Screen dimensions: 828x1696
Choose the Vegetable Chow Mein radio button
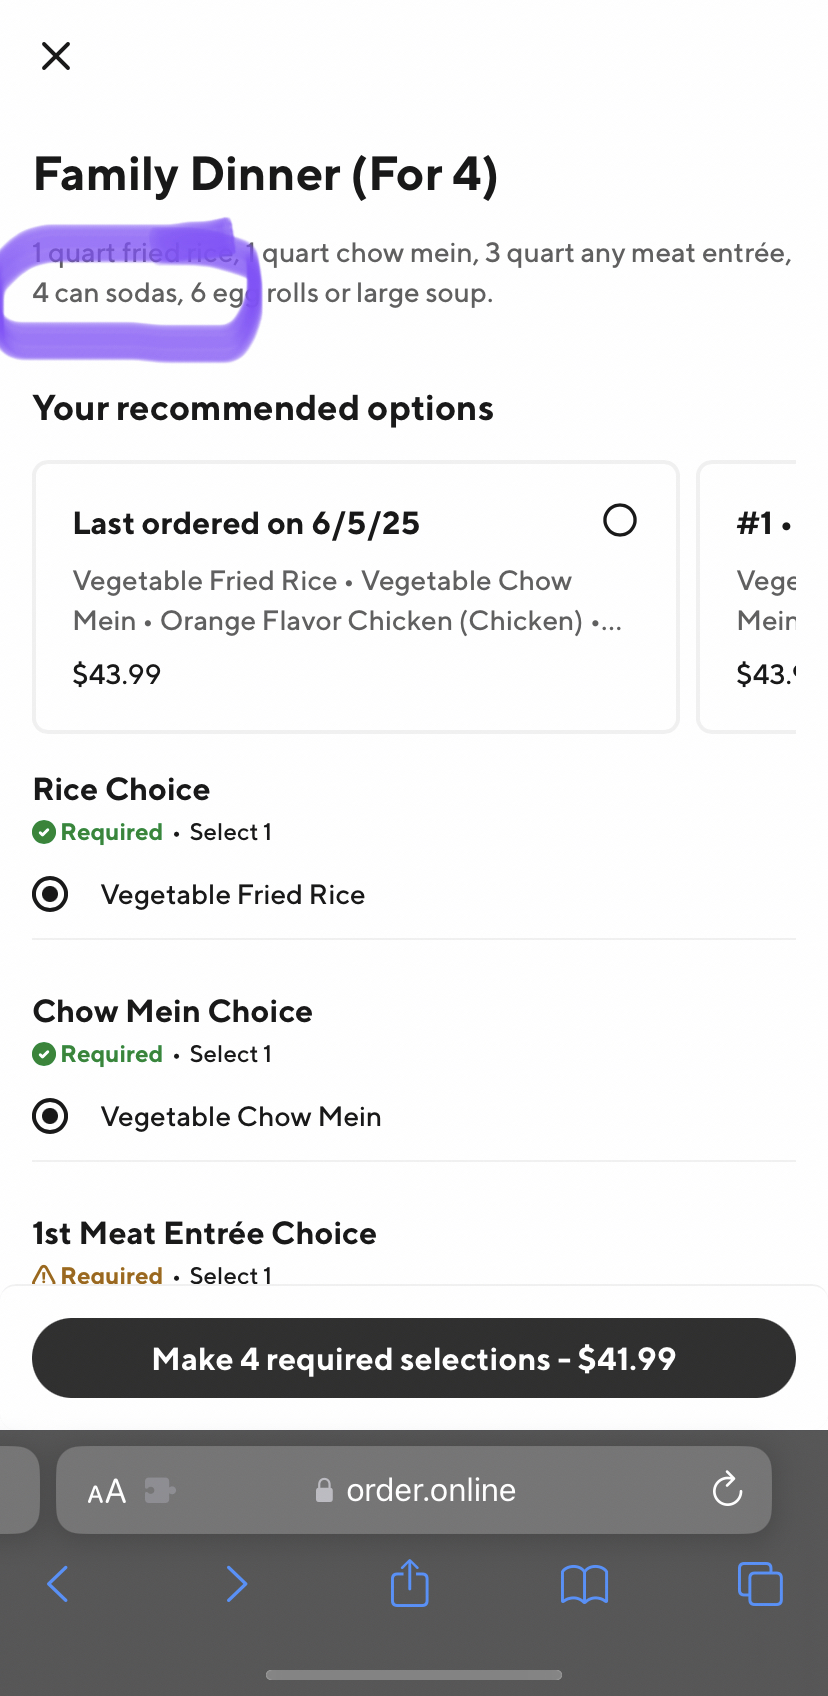coord(50,1116)
